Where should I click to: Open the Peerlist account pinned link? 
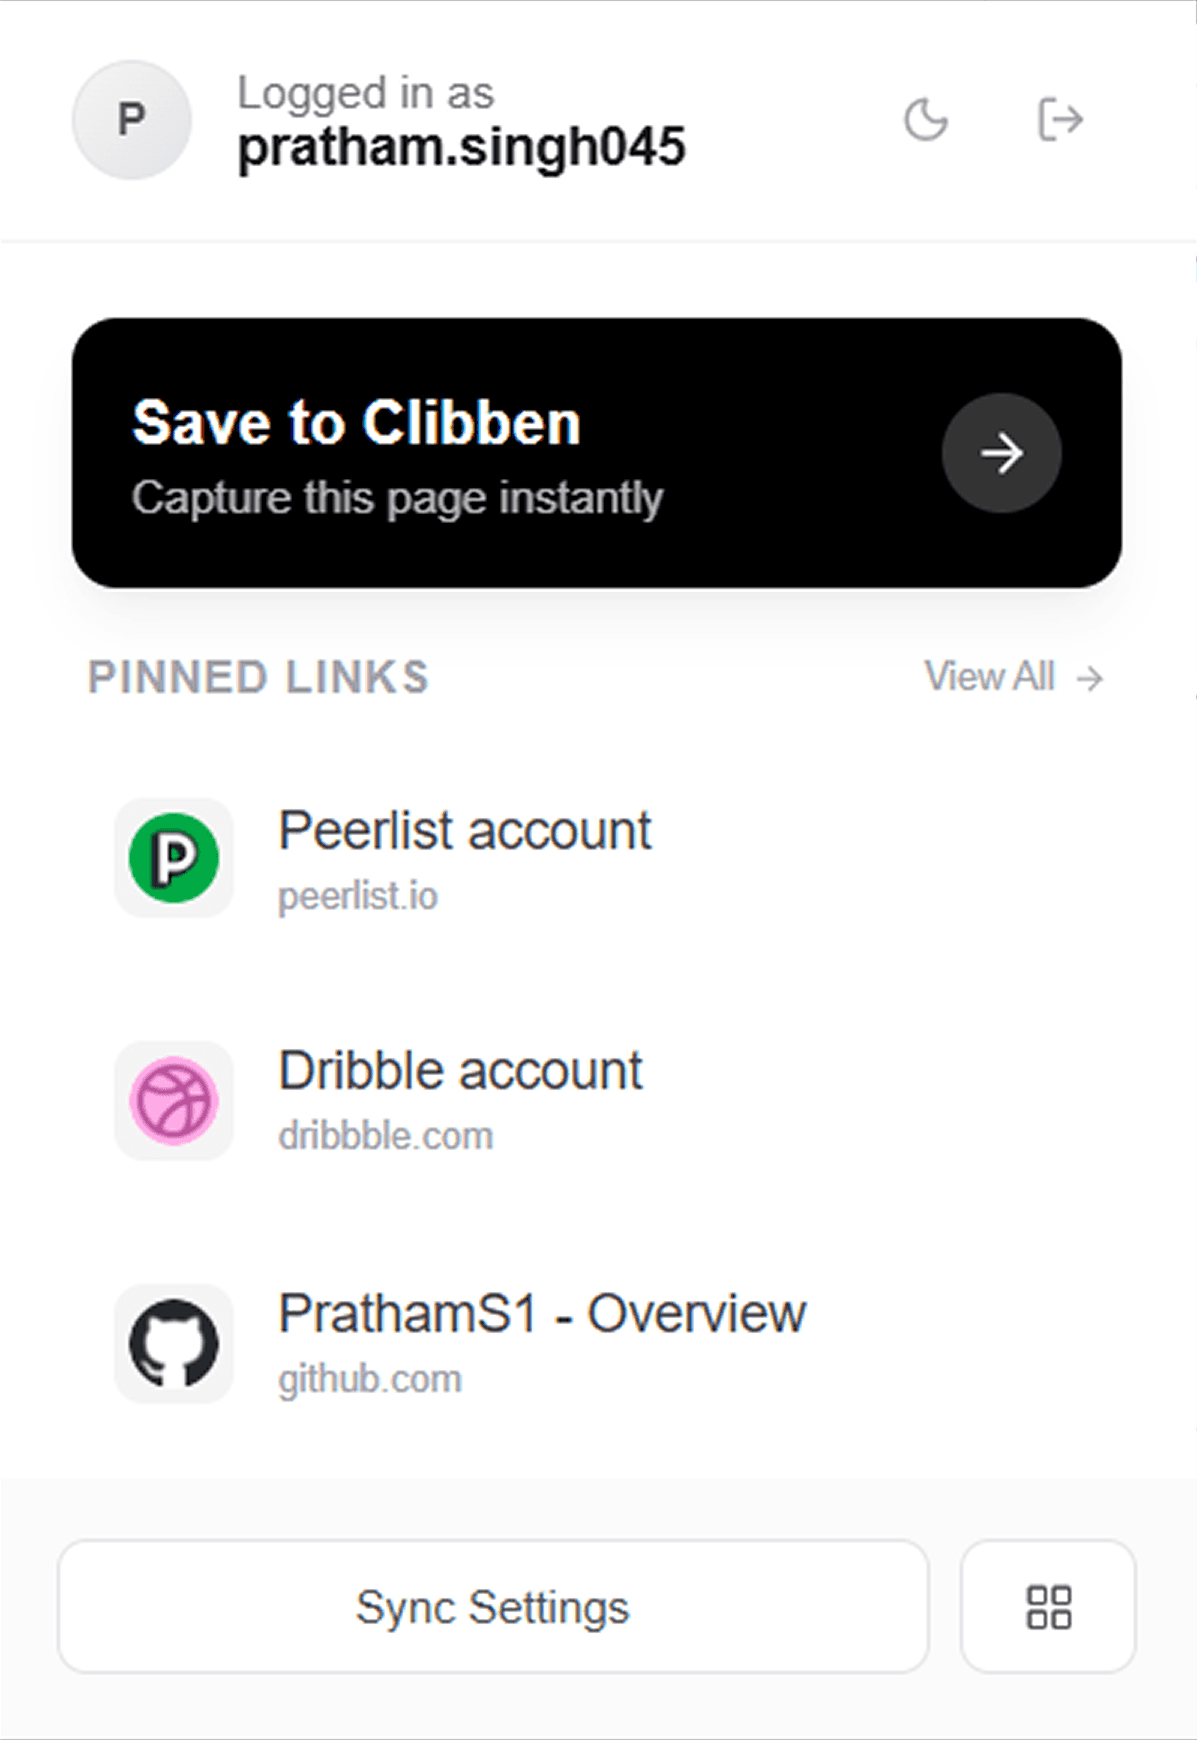click(x=464, y=831)
